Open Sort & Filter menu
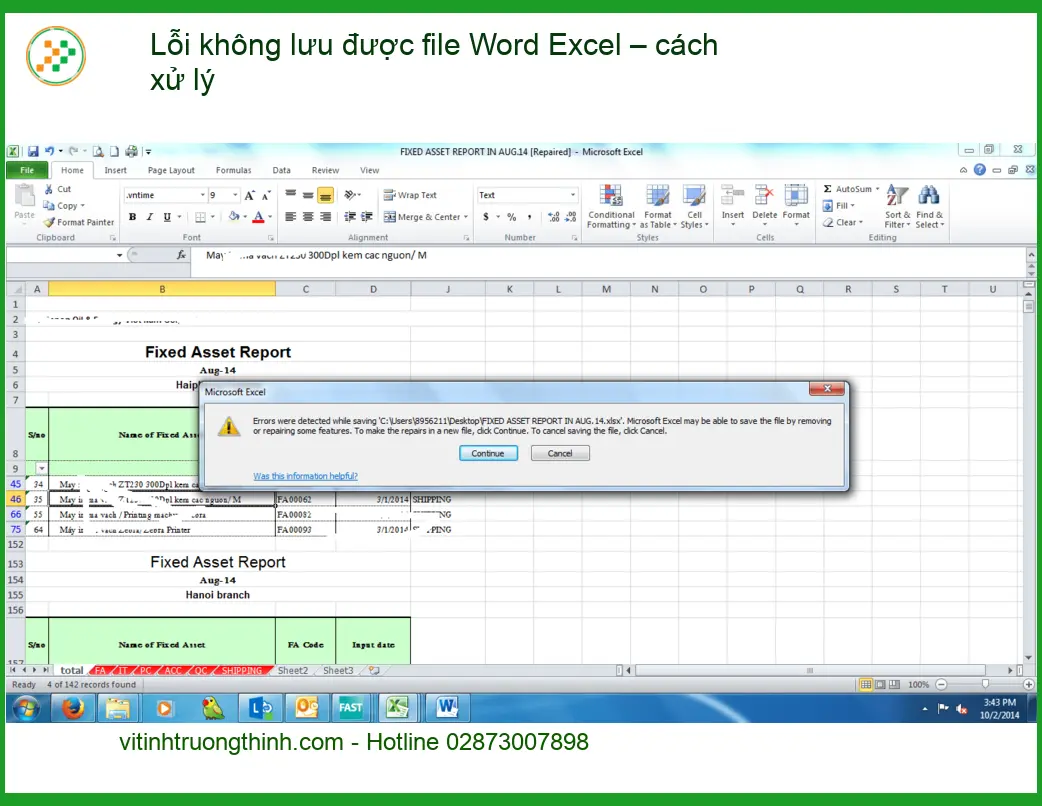Viewport: 1042px width, 806px height. point(897,207)
